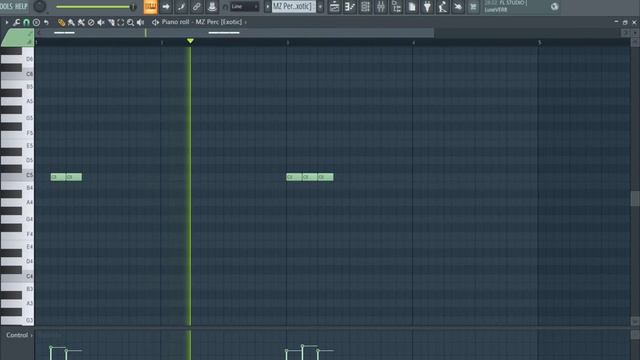Click bar 5 on the timeline ruler

(540, 42)
